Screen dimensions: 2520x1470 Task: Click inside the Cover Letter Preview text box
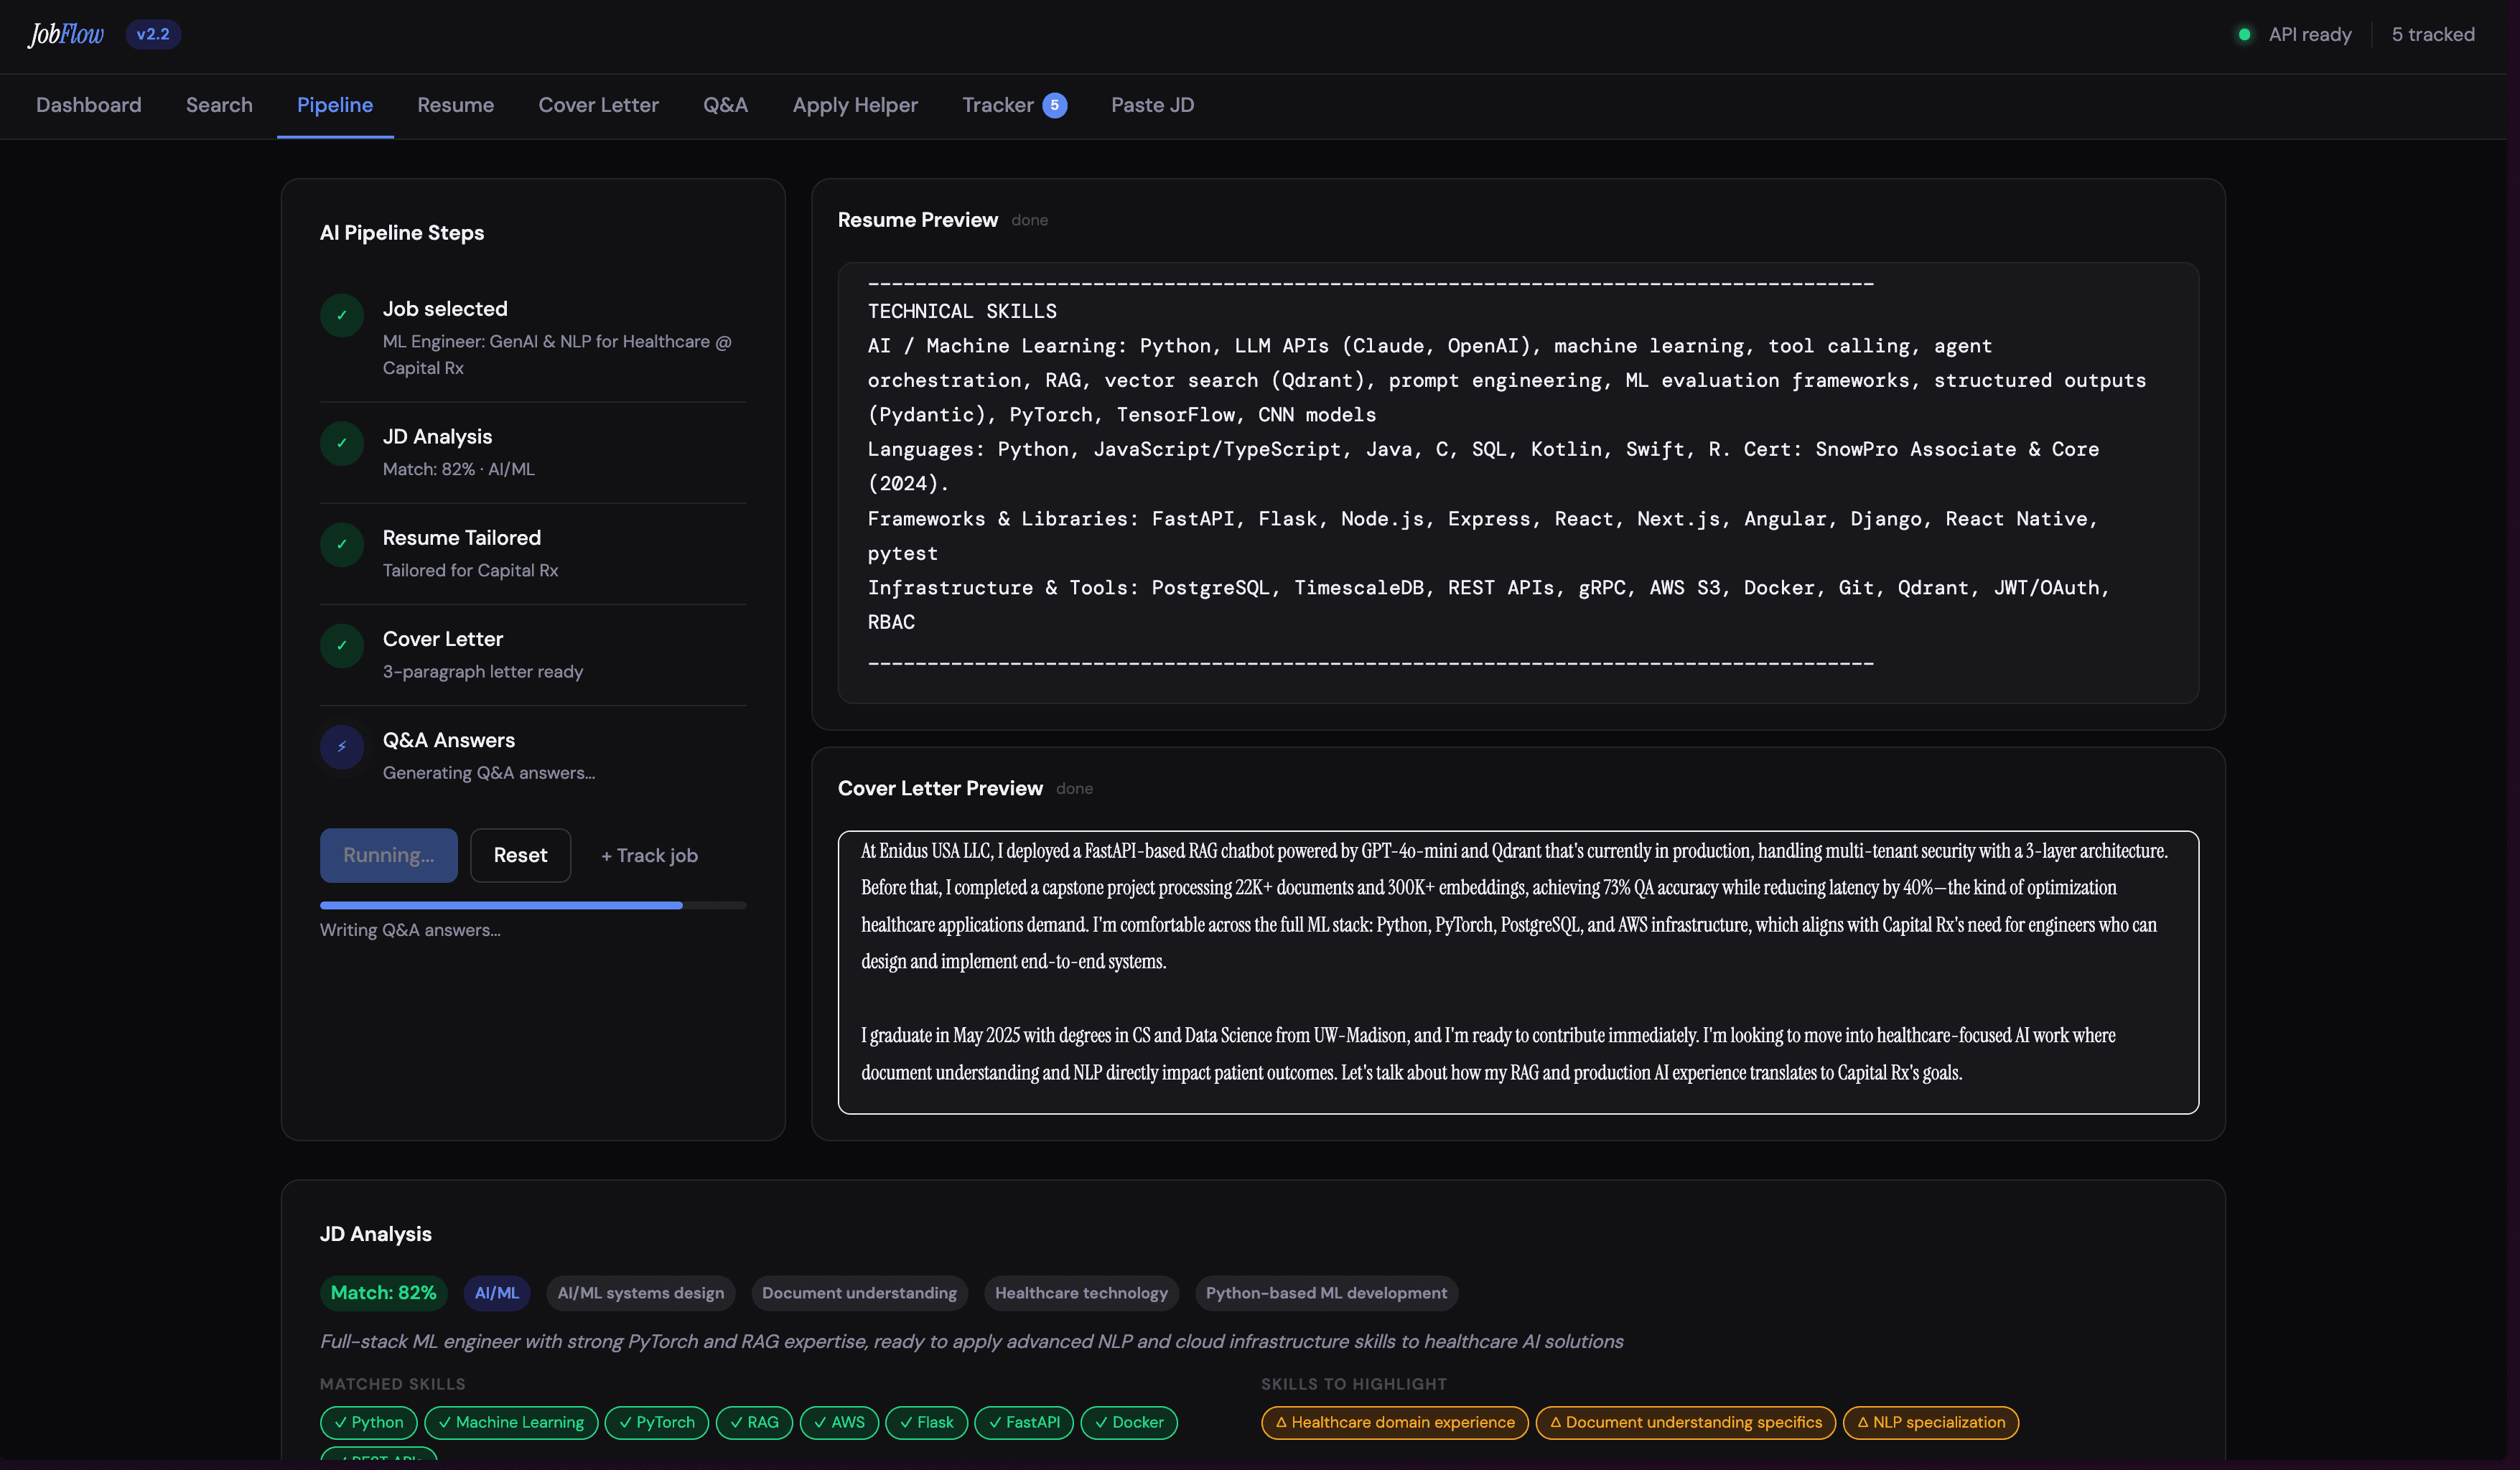1518,972
